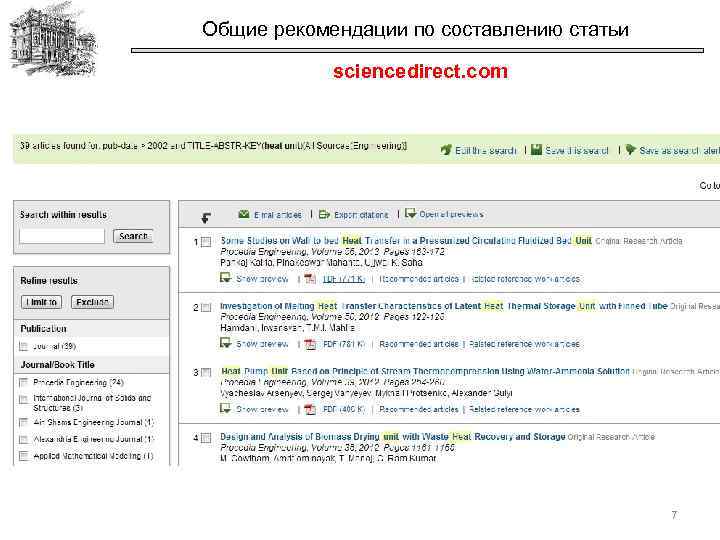Image resolution: width=720 pixels, height=540 pixels.
Task: Click the Search button in Search within results
Action: 133,236
